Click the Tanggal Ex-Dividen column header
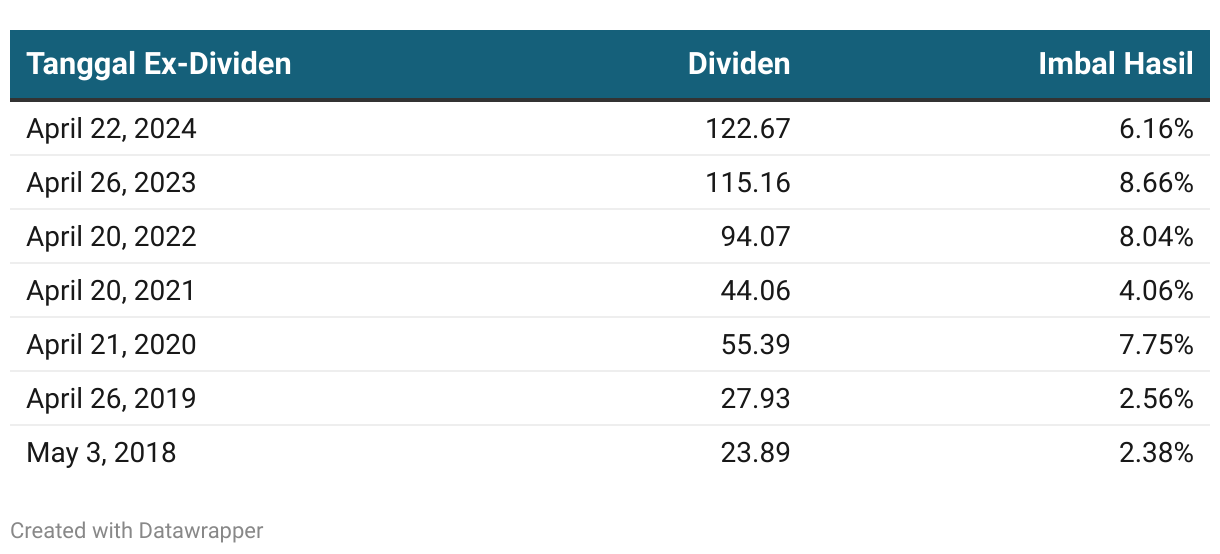Image resolution: width=1220 pixels, height=554 pixels. click(x=159, y=64)
